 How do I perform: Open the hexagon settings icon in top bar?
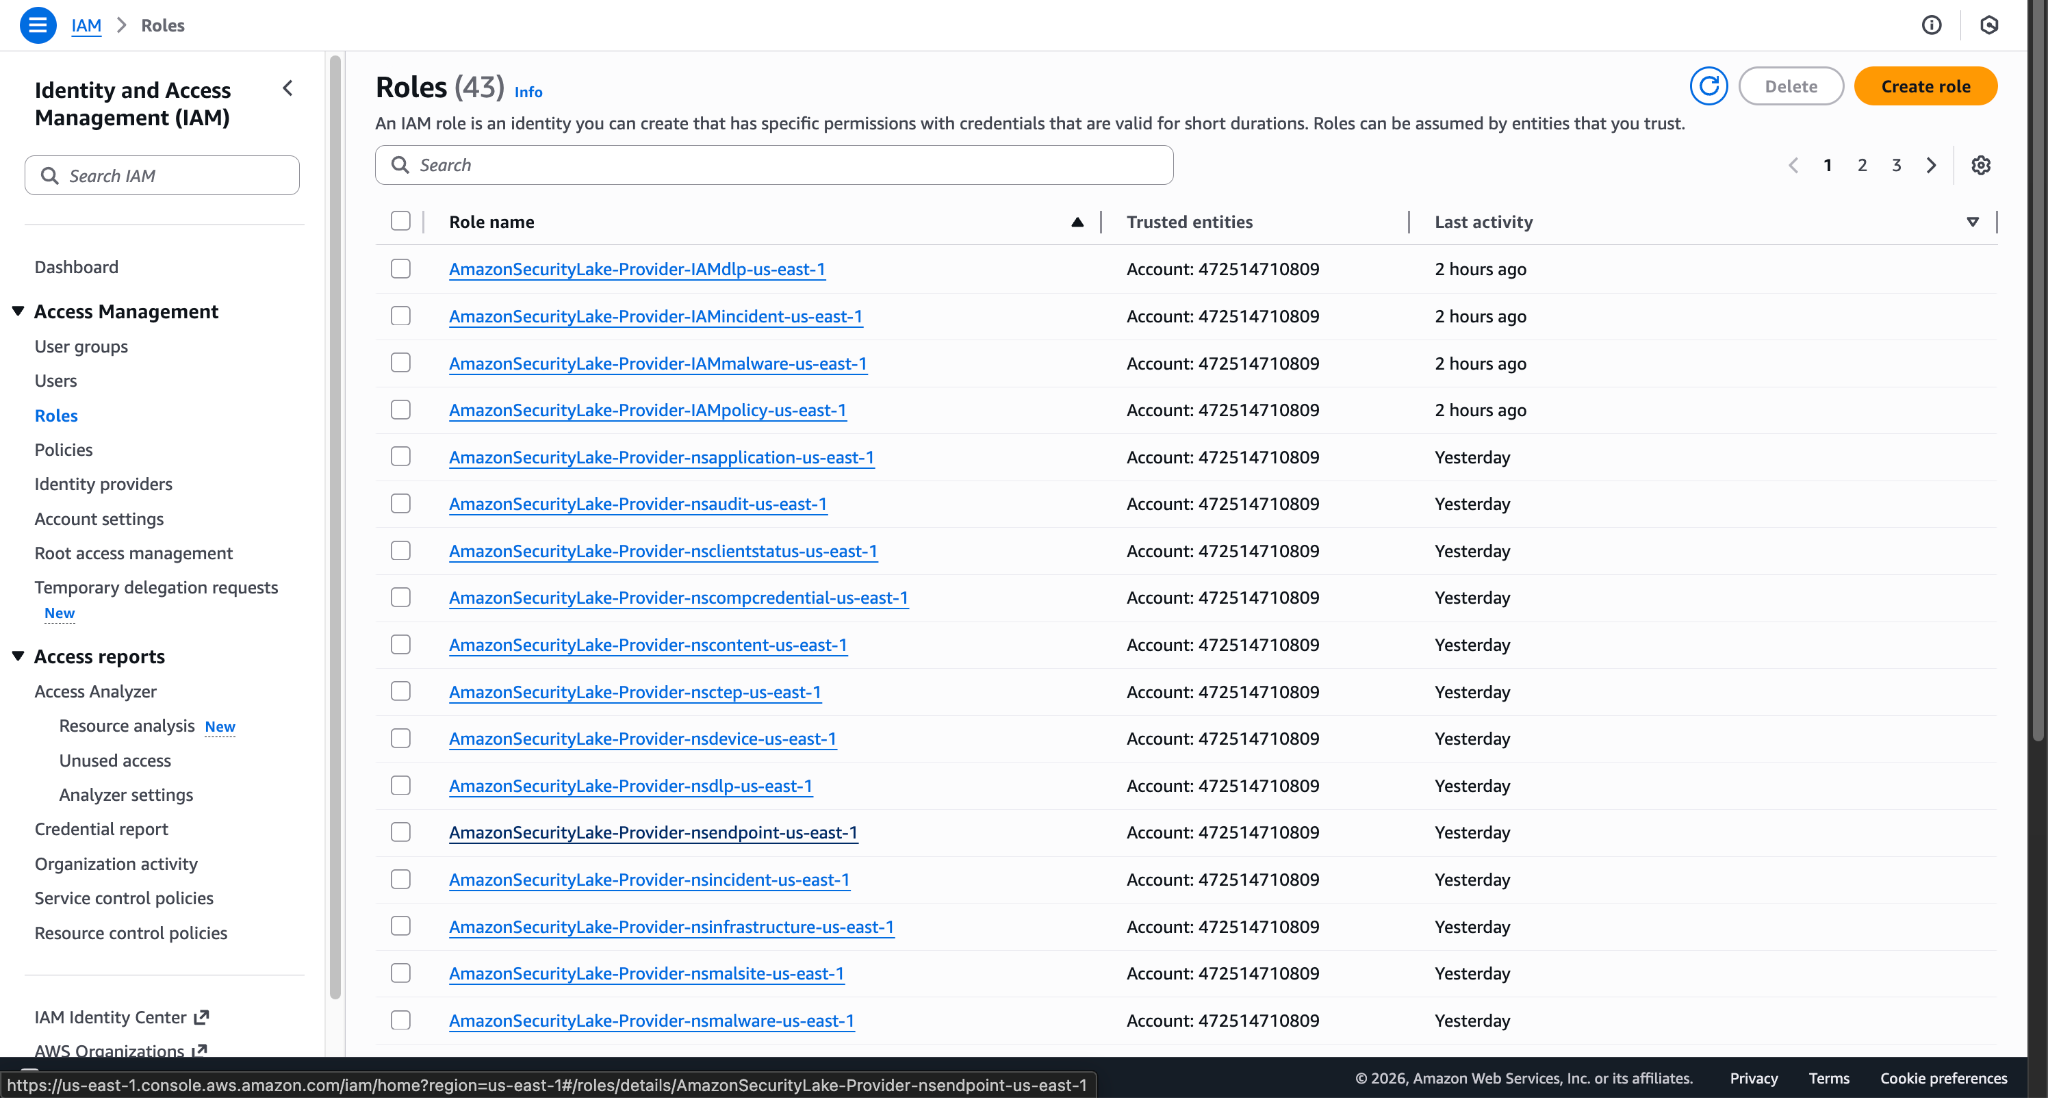tap(1989, 25)
